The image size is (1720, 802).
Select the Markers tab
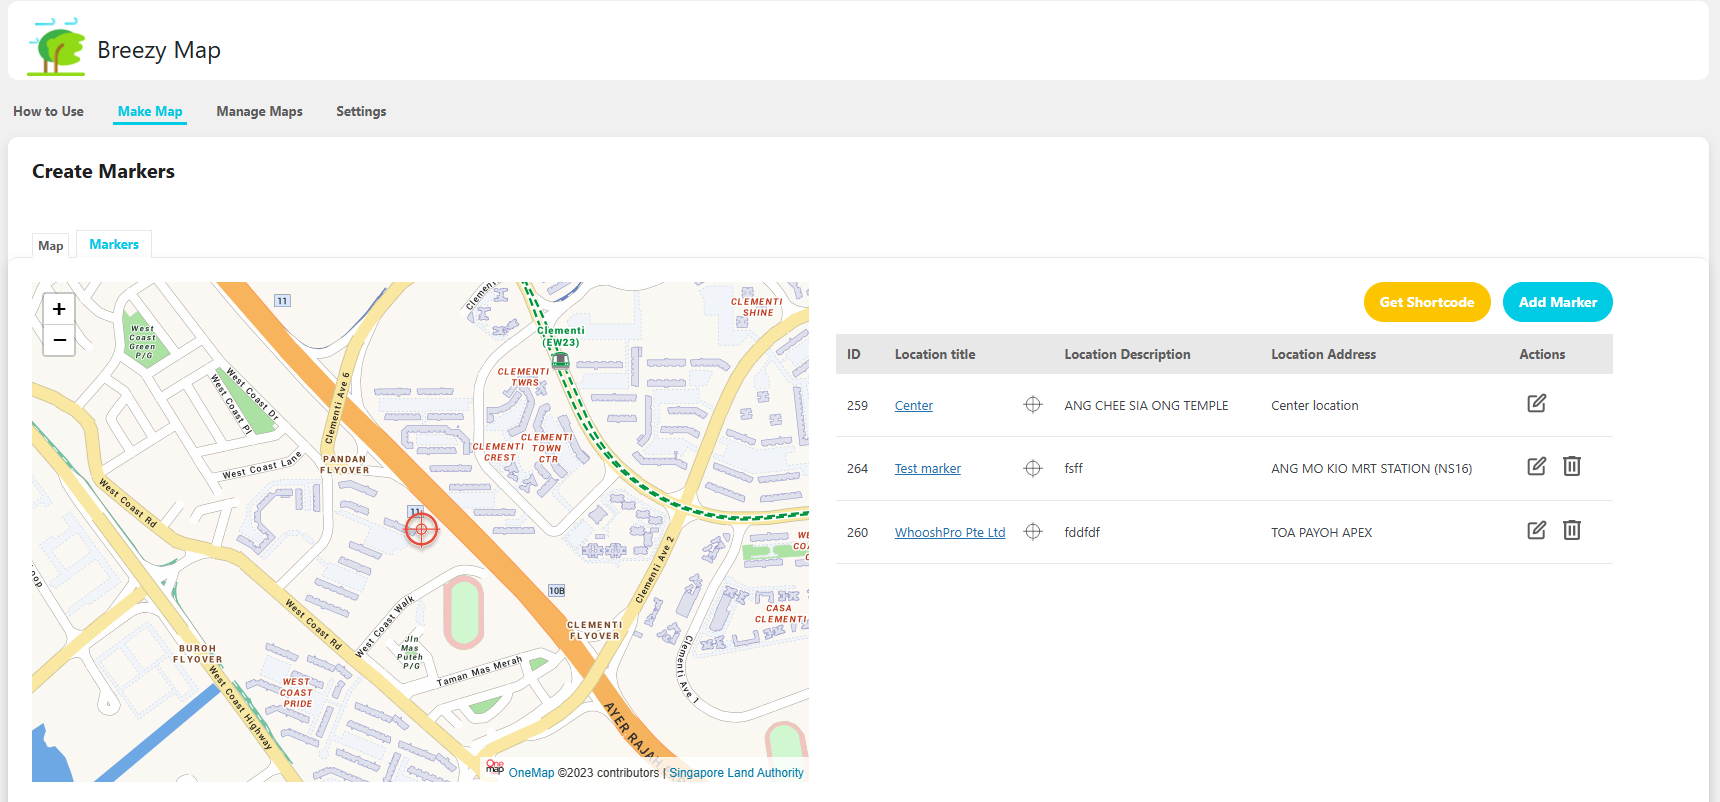point(114,244)
